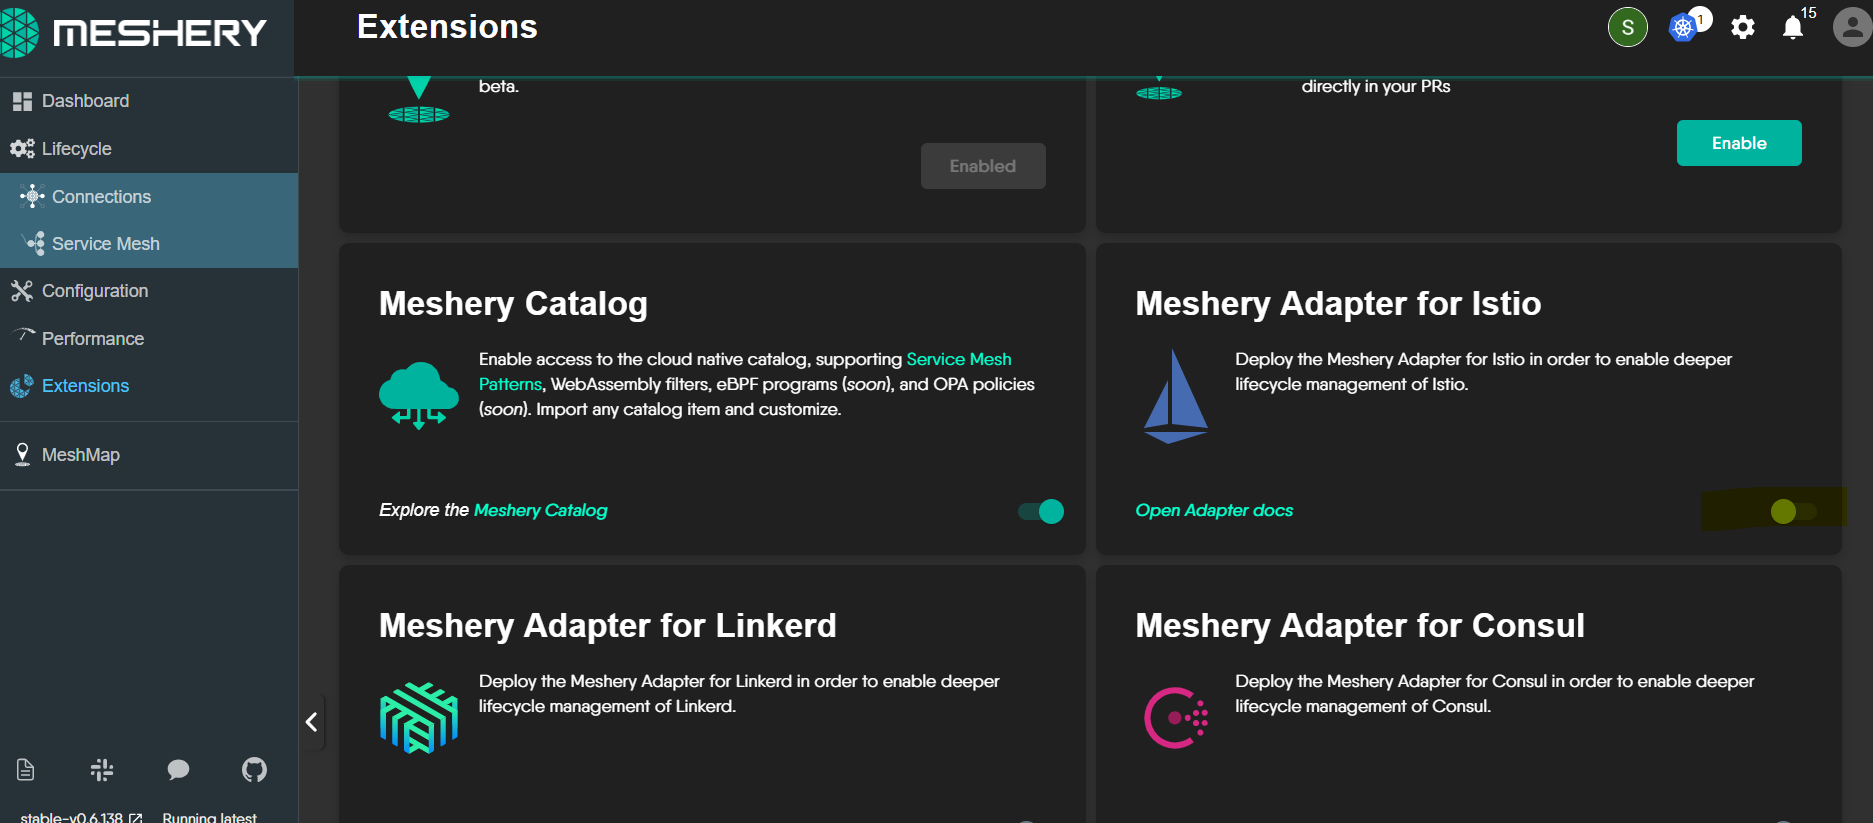Image resolution: width=1873 pixels, height=823 pixels.
Task: Toggle the Istio adapter switch
Action: click(x=1794, y=511)
